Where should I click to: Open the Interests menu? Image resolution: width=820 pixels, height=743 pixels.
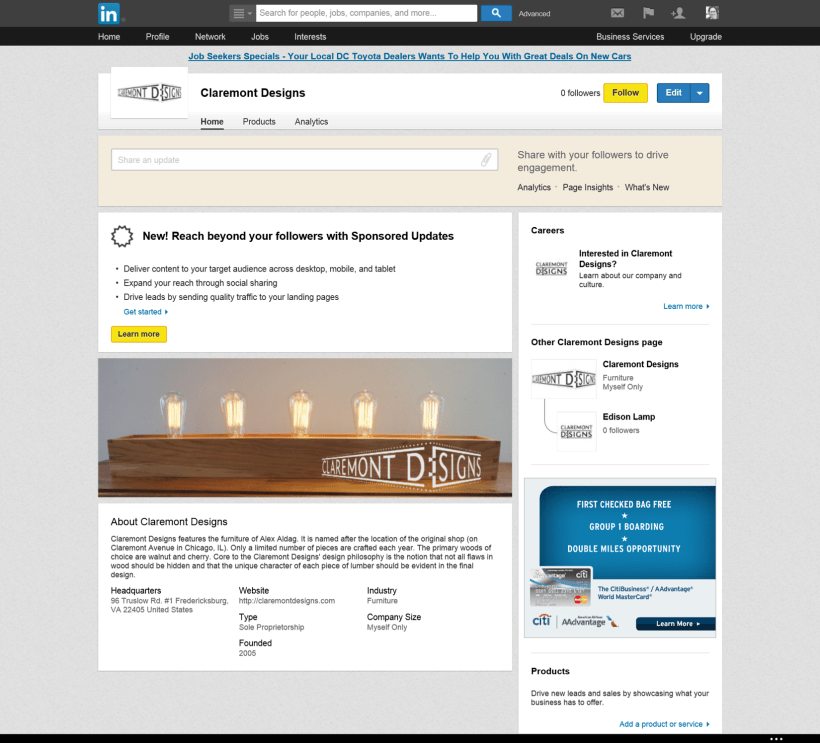pos(310,36)
